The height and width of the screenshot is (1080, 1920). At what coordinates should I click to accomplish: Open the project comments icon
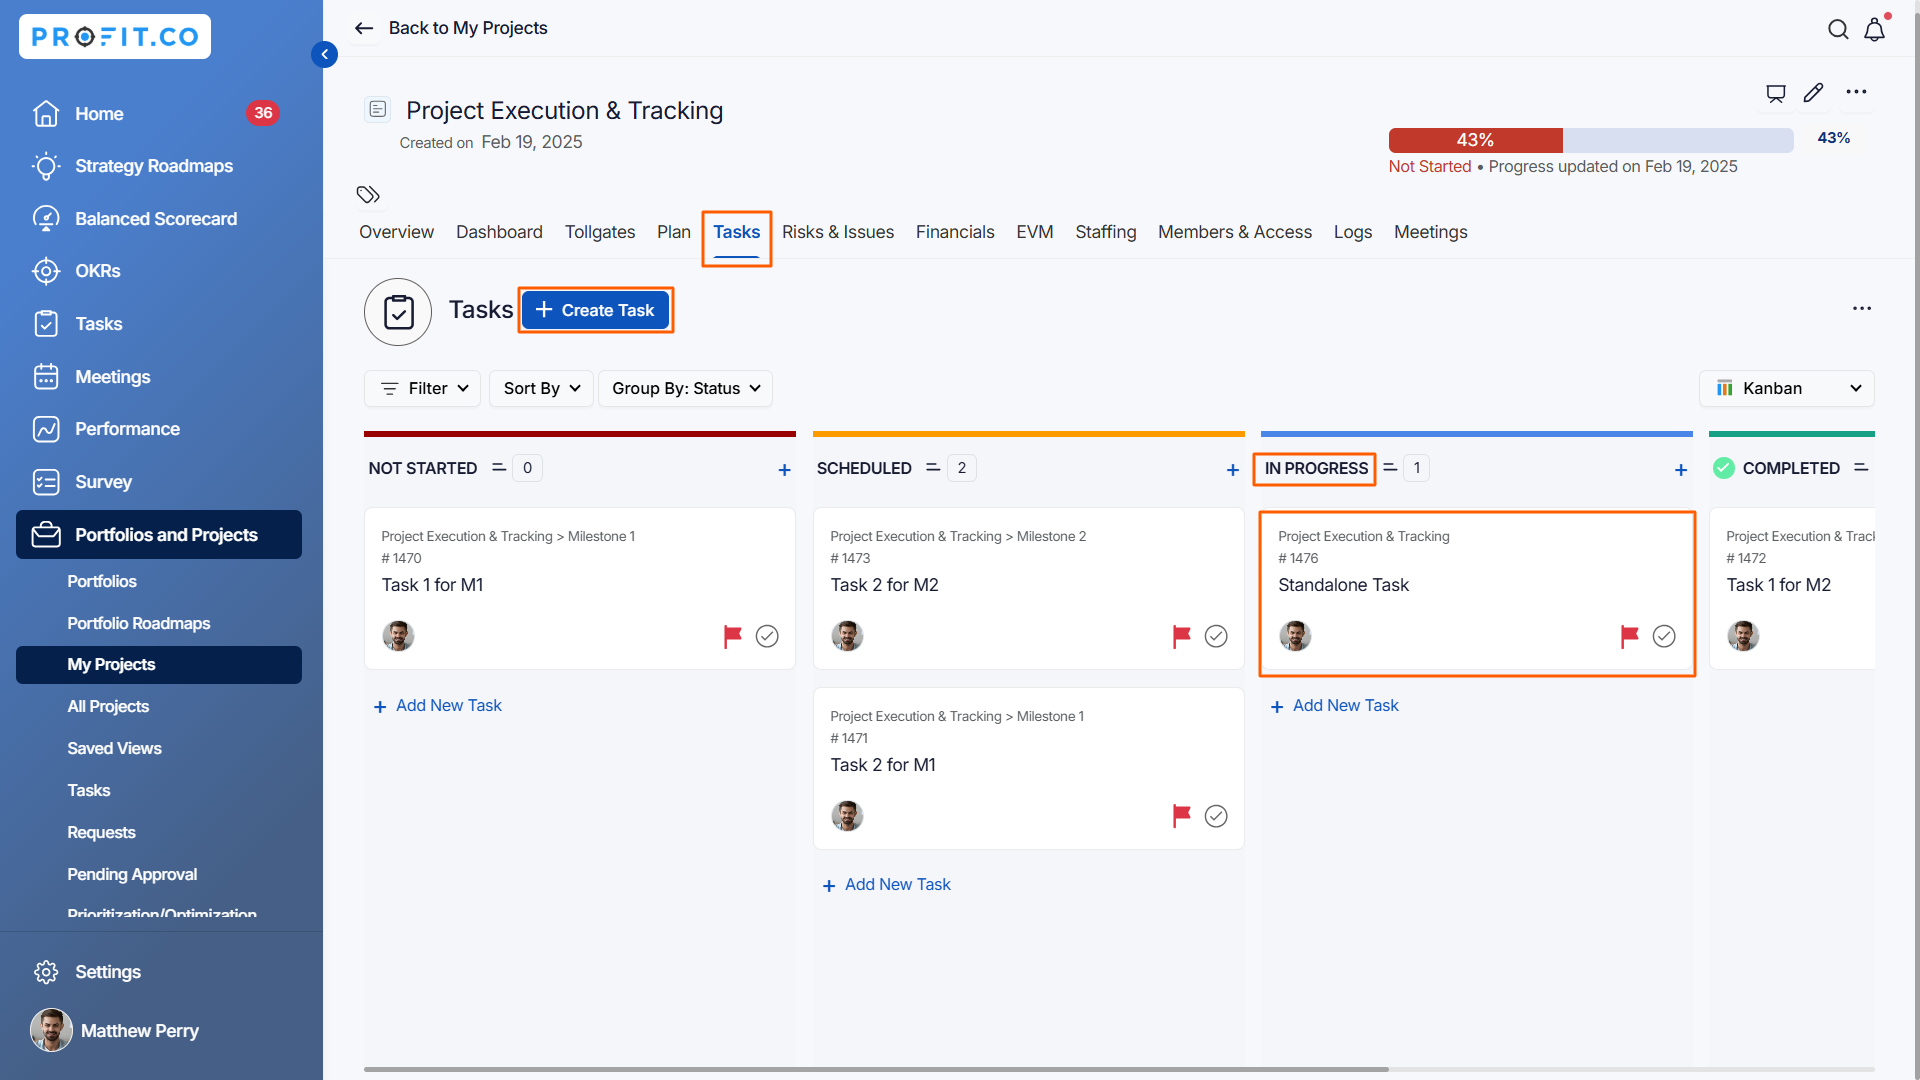1775,93
